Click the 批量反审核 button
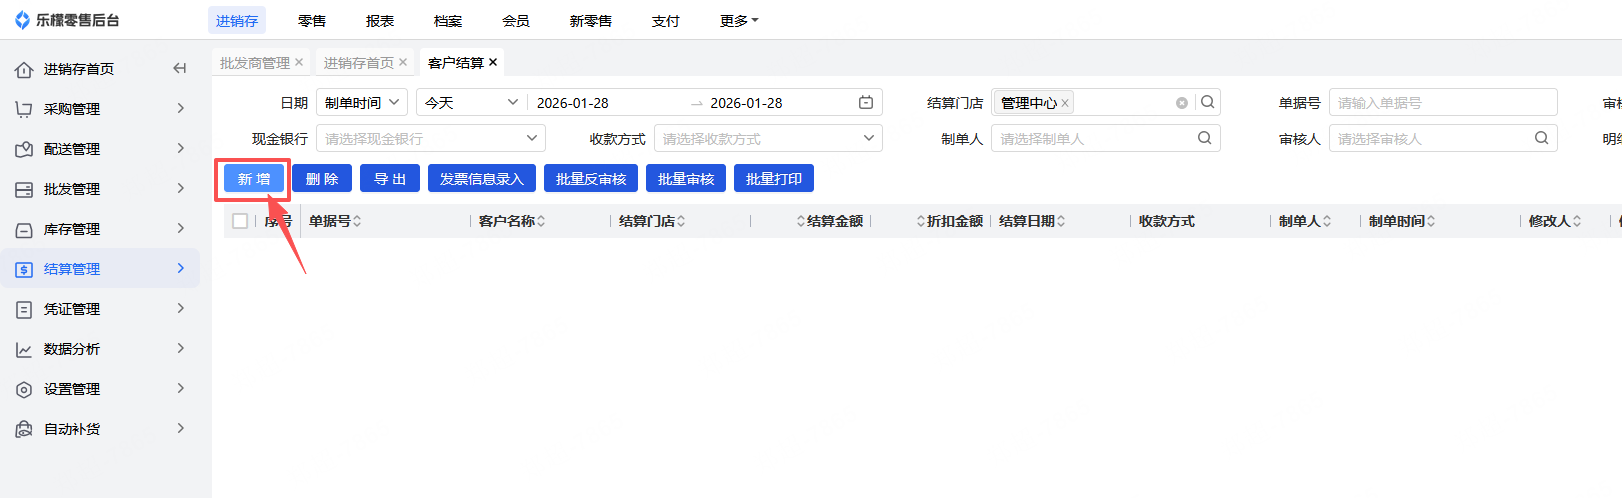The image size is (1622, 498). coord(591,179)
